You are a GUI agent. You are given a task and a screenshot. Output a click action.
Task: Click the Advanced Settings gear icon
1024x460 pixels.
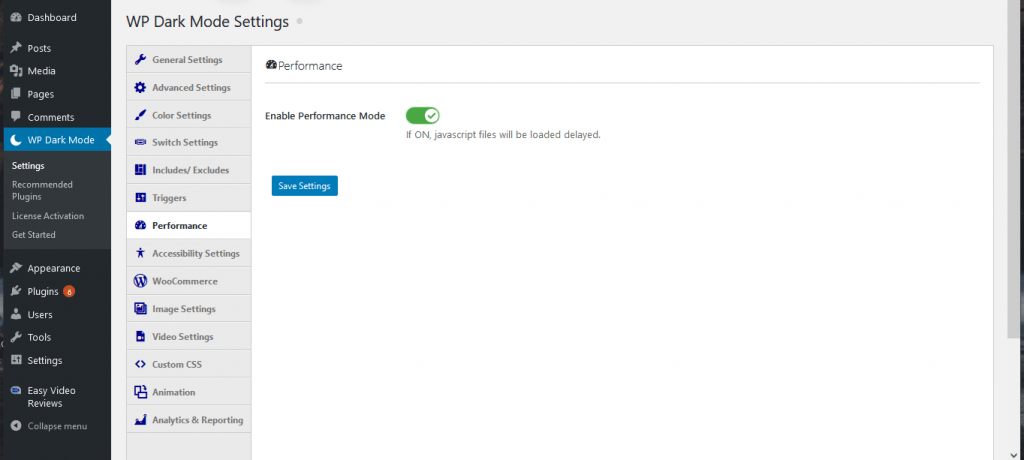(x=140, y=88)
